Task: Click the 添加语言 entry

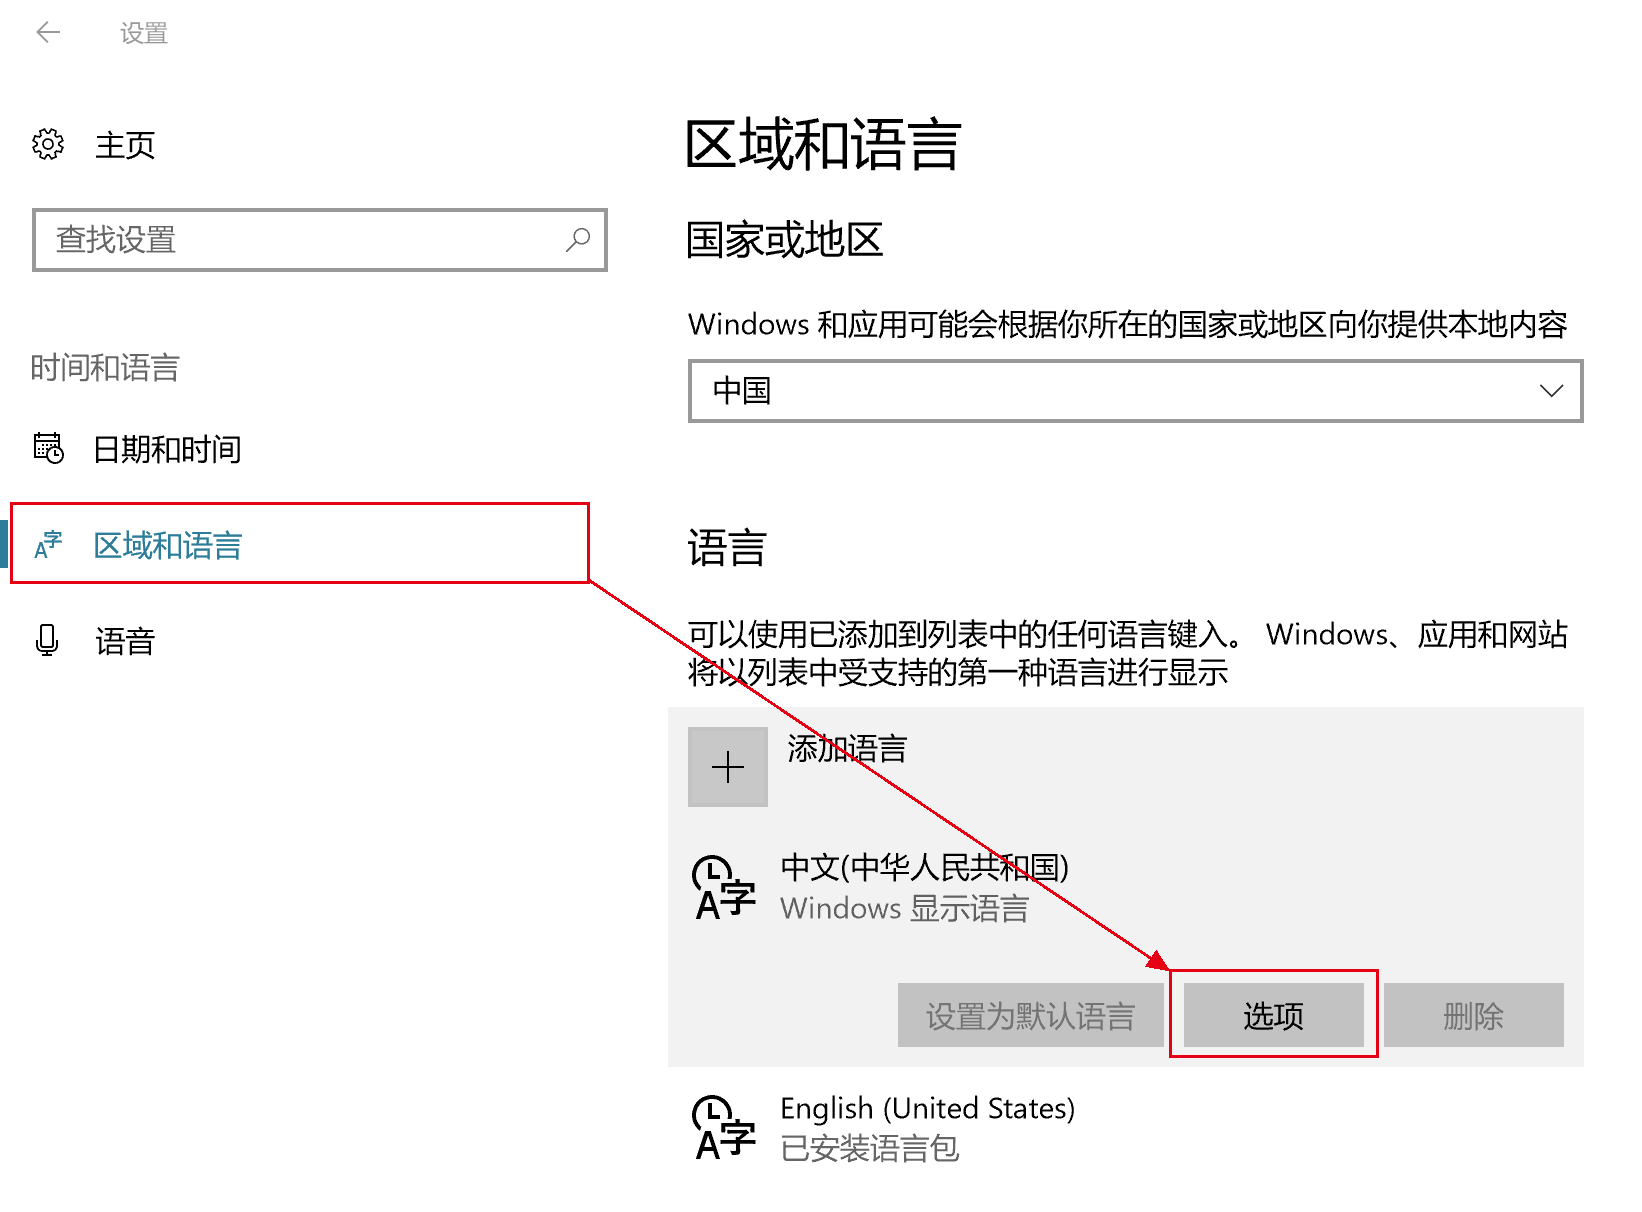Action: click(846, 750)
